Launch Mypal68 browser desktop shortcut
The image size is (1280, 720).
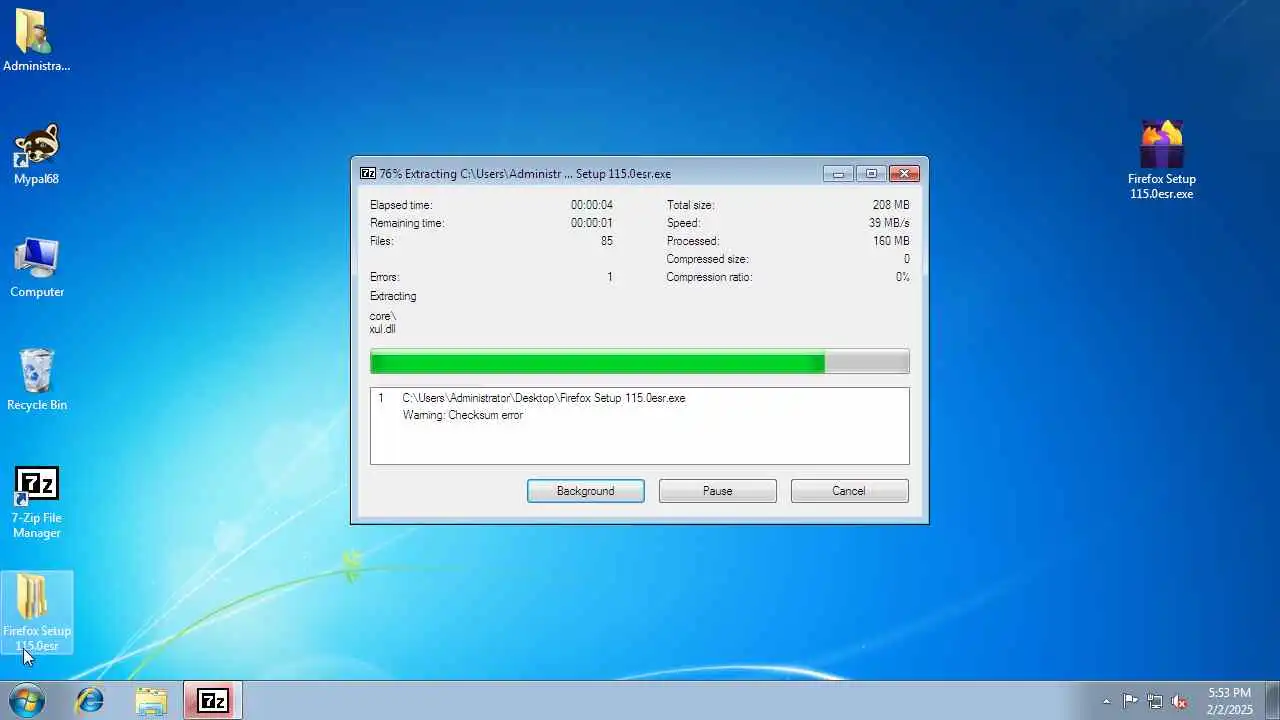(36, 154)
